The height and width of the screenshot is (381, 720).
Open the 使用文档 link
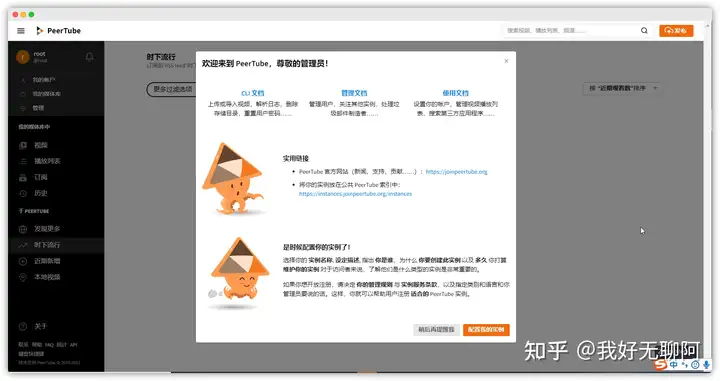pos(456,93)
